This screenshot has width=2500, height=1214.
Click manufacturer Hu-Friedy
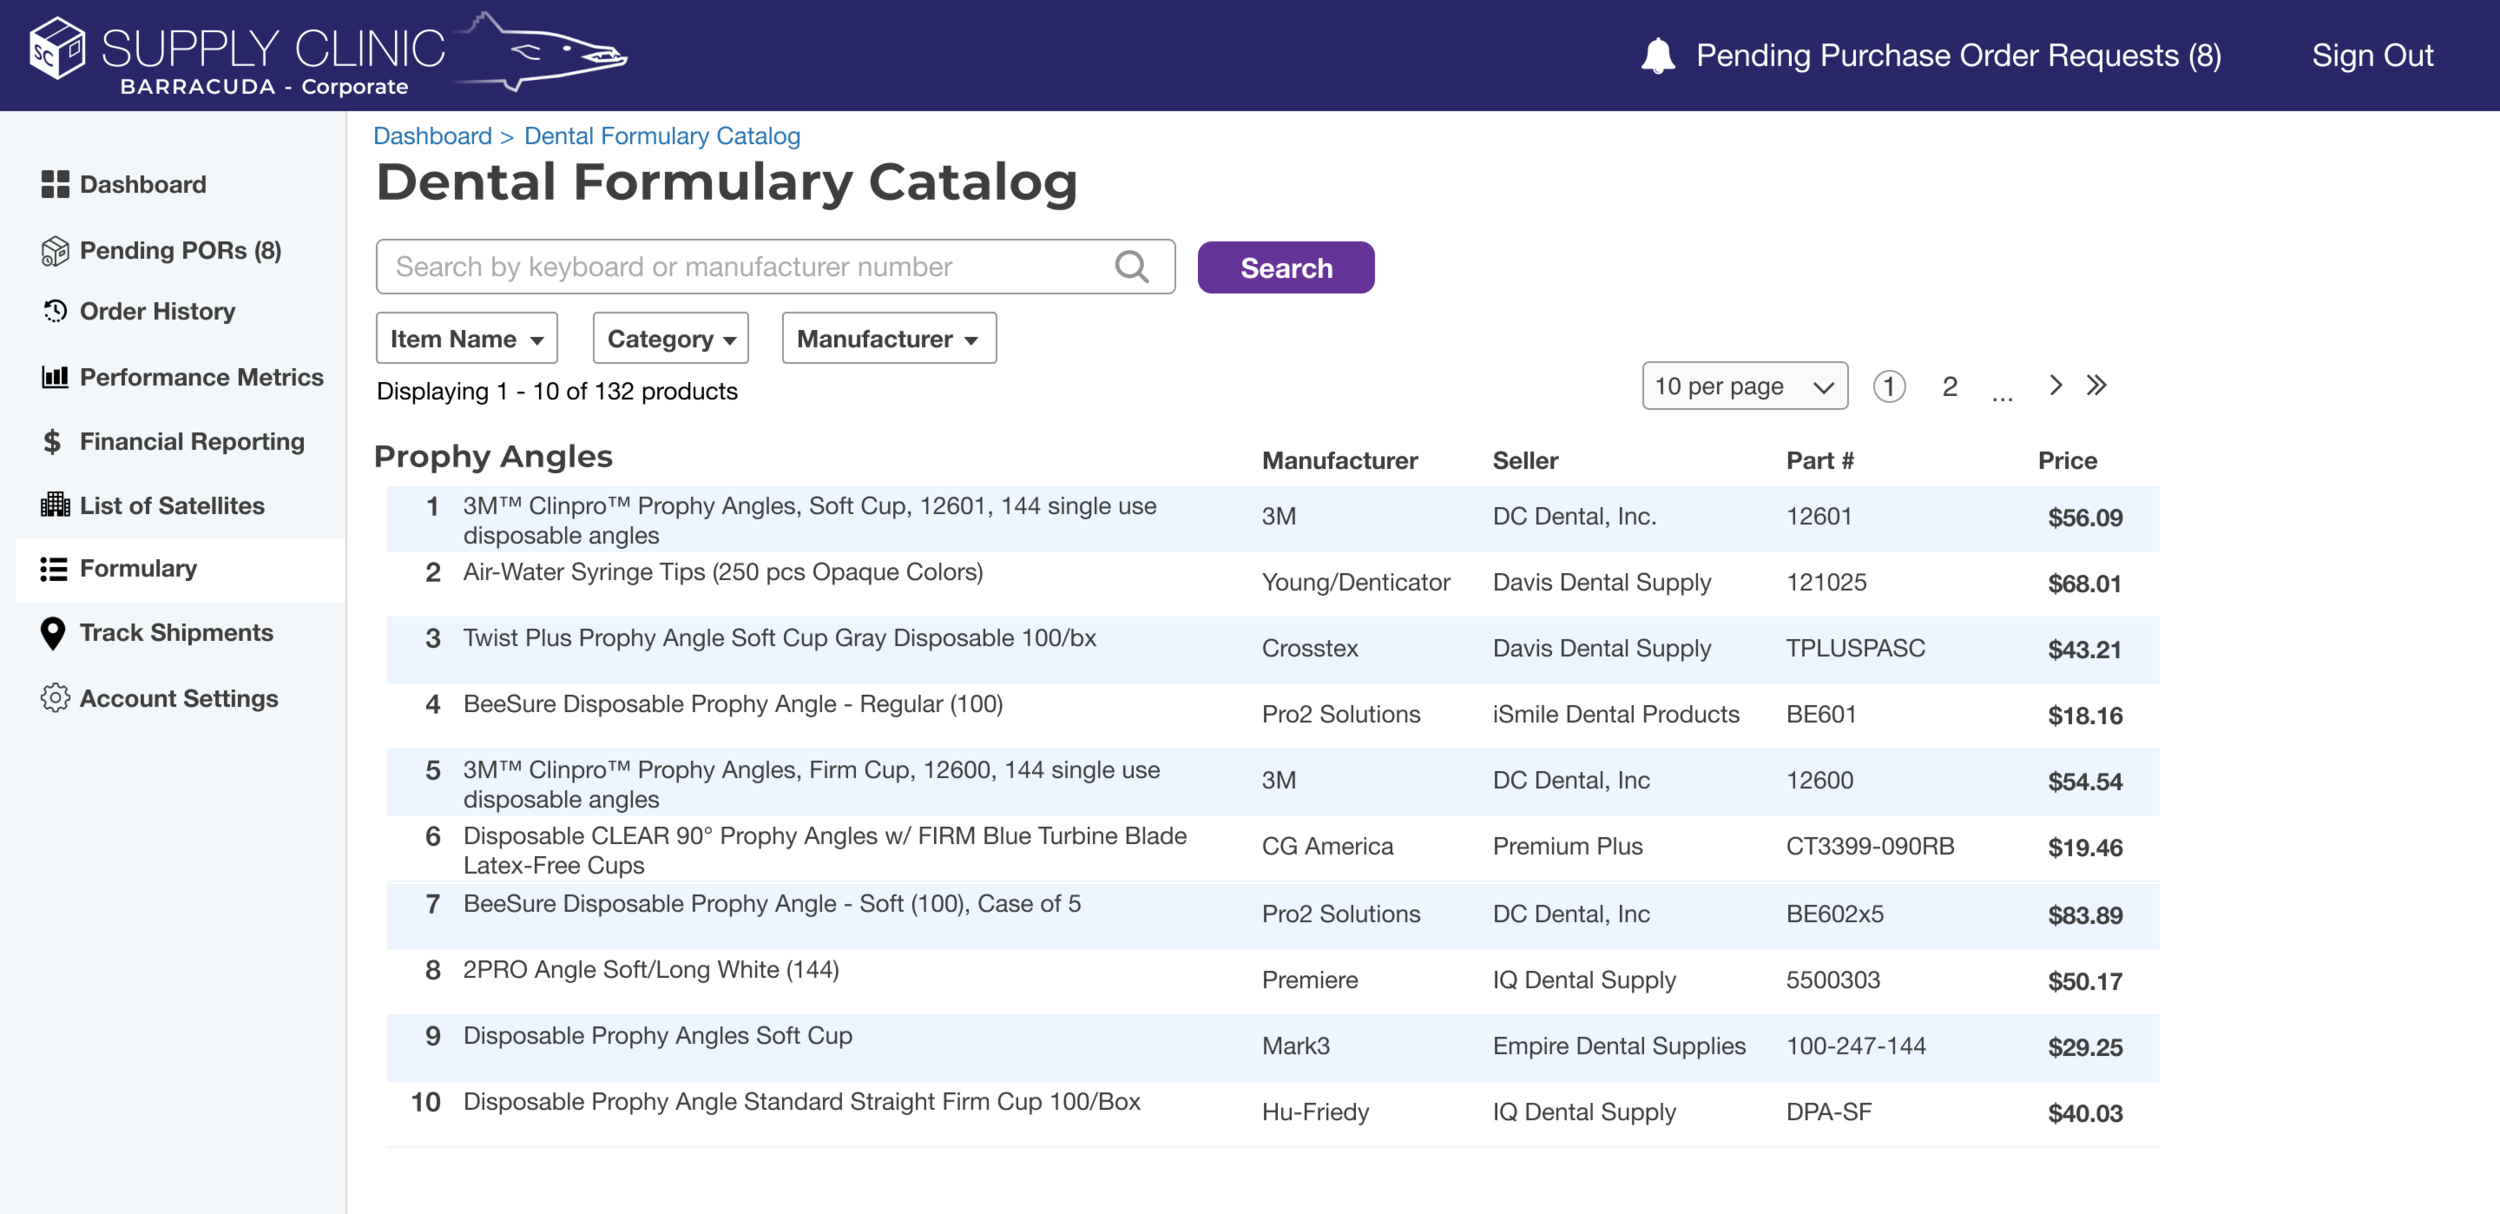(x=1315, y=1112)
